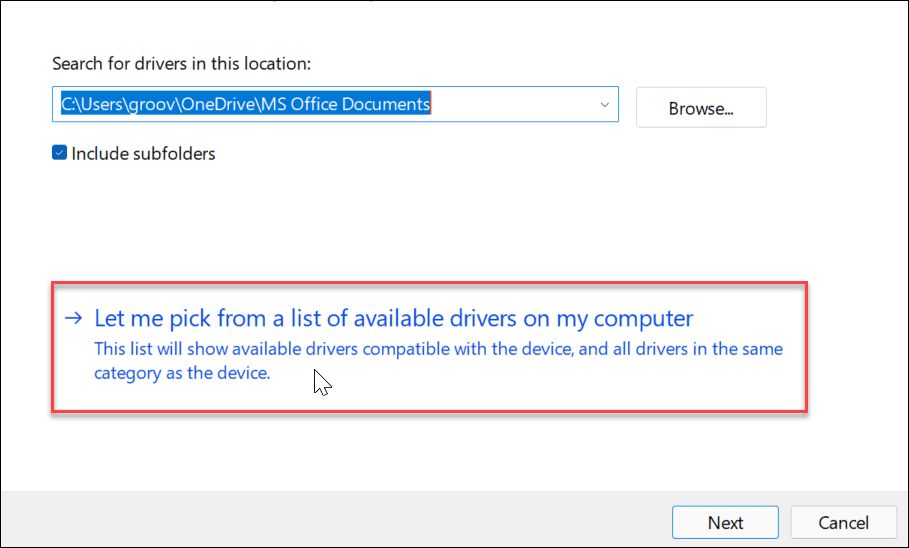Image resolution: width=909 pixels, height=548 pixels.
Task: Choose Let me pick from a list link
Action: [x=393, y=319]
